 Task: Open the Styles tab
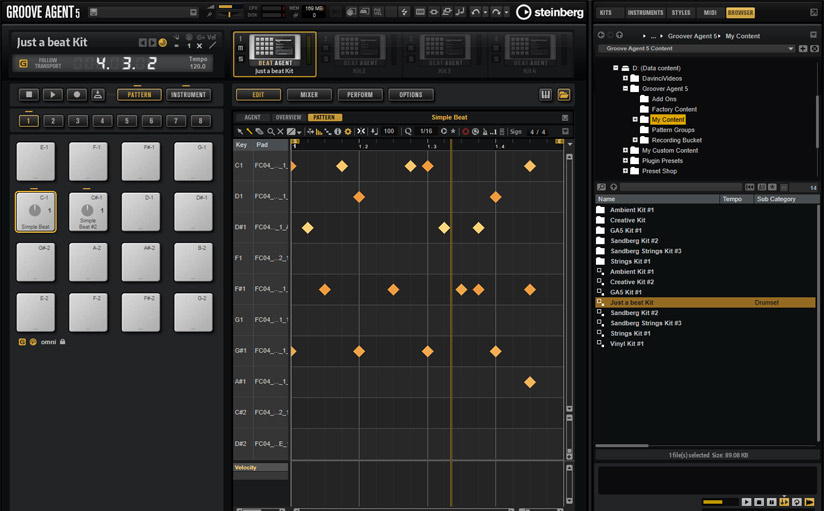pyautogui.click(x=681, y=13)
